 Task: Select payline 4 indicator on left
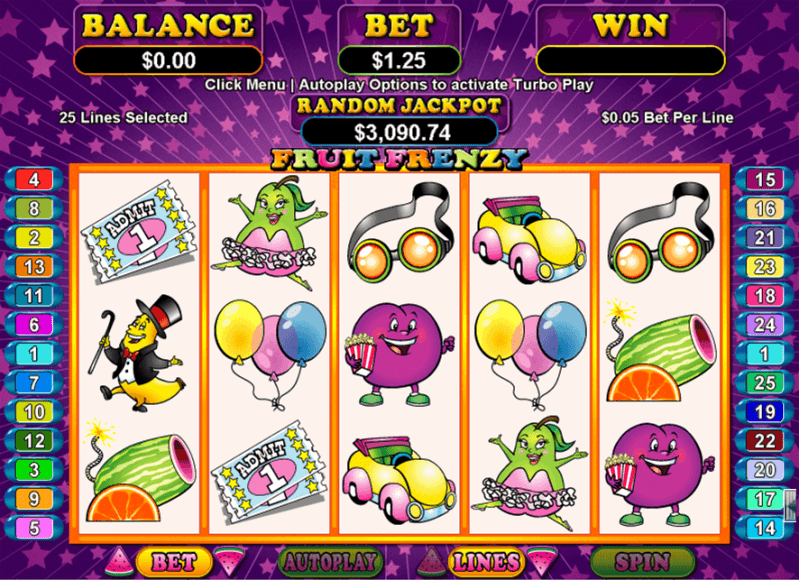coord(34,179)
